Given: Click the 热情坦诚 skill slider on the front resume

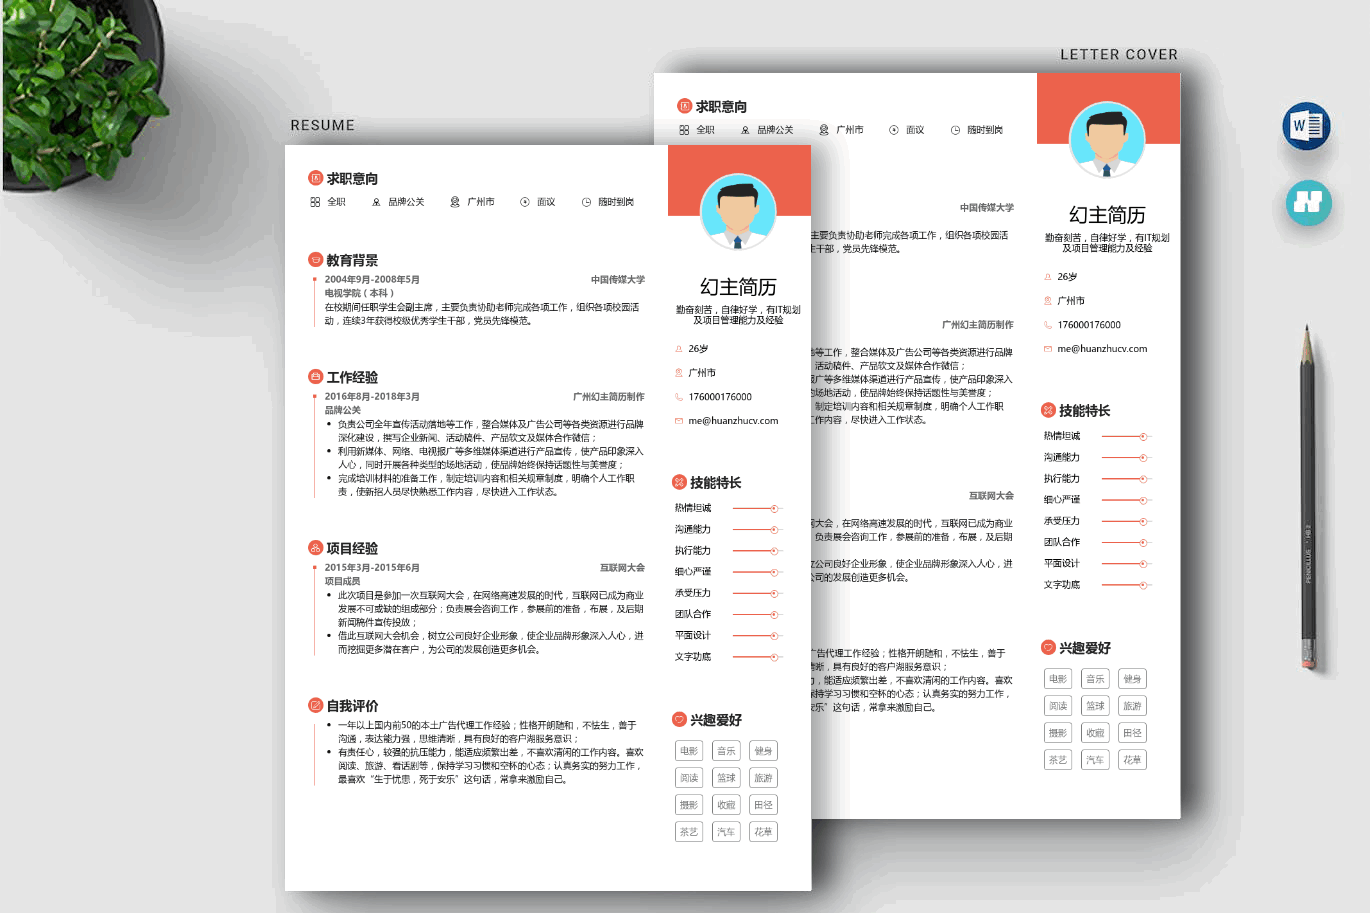Looking at the screenshot, I should tap(755, 509).
